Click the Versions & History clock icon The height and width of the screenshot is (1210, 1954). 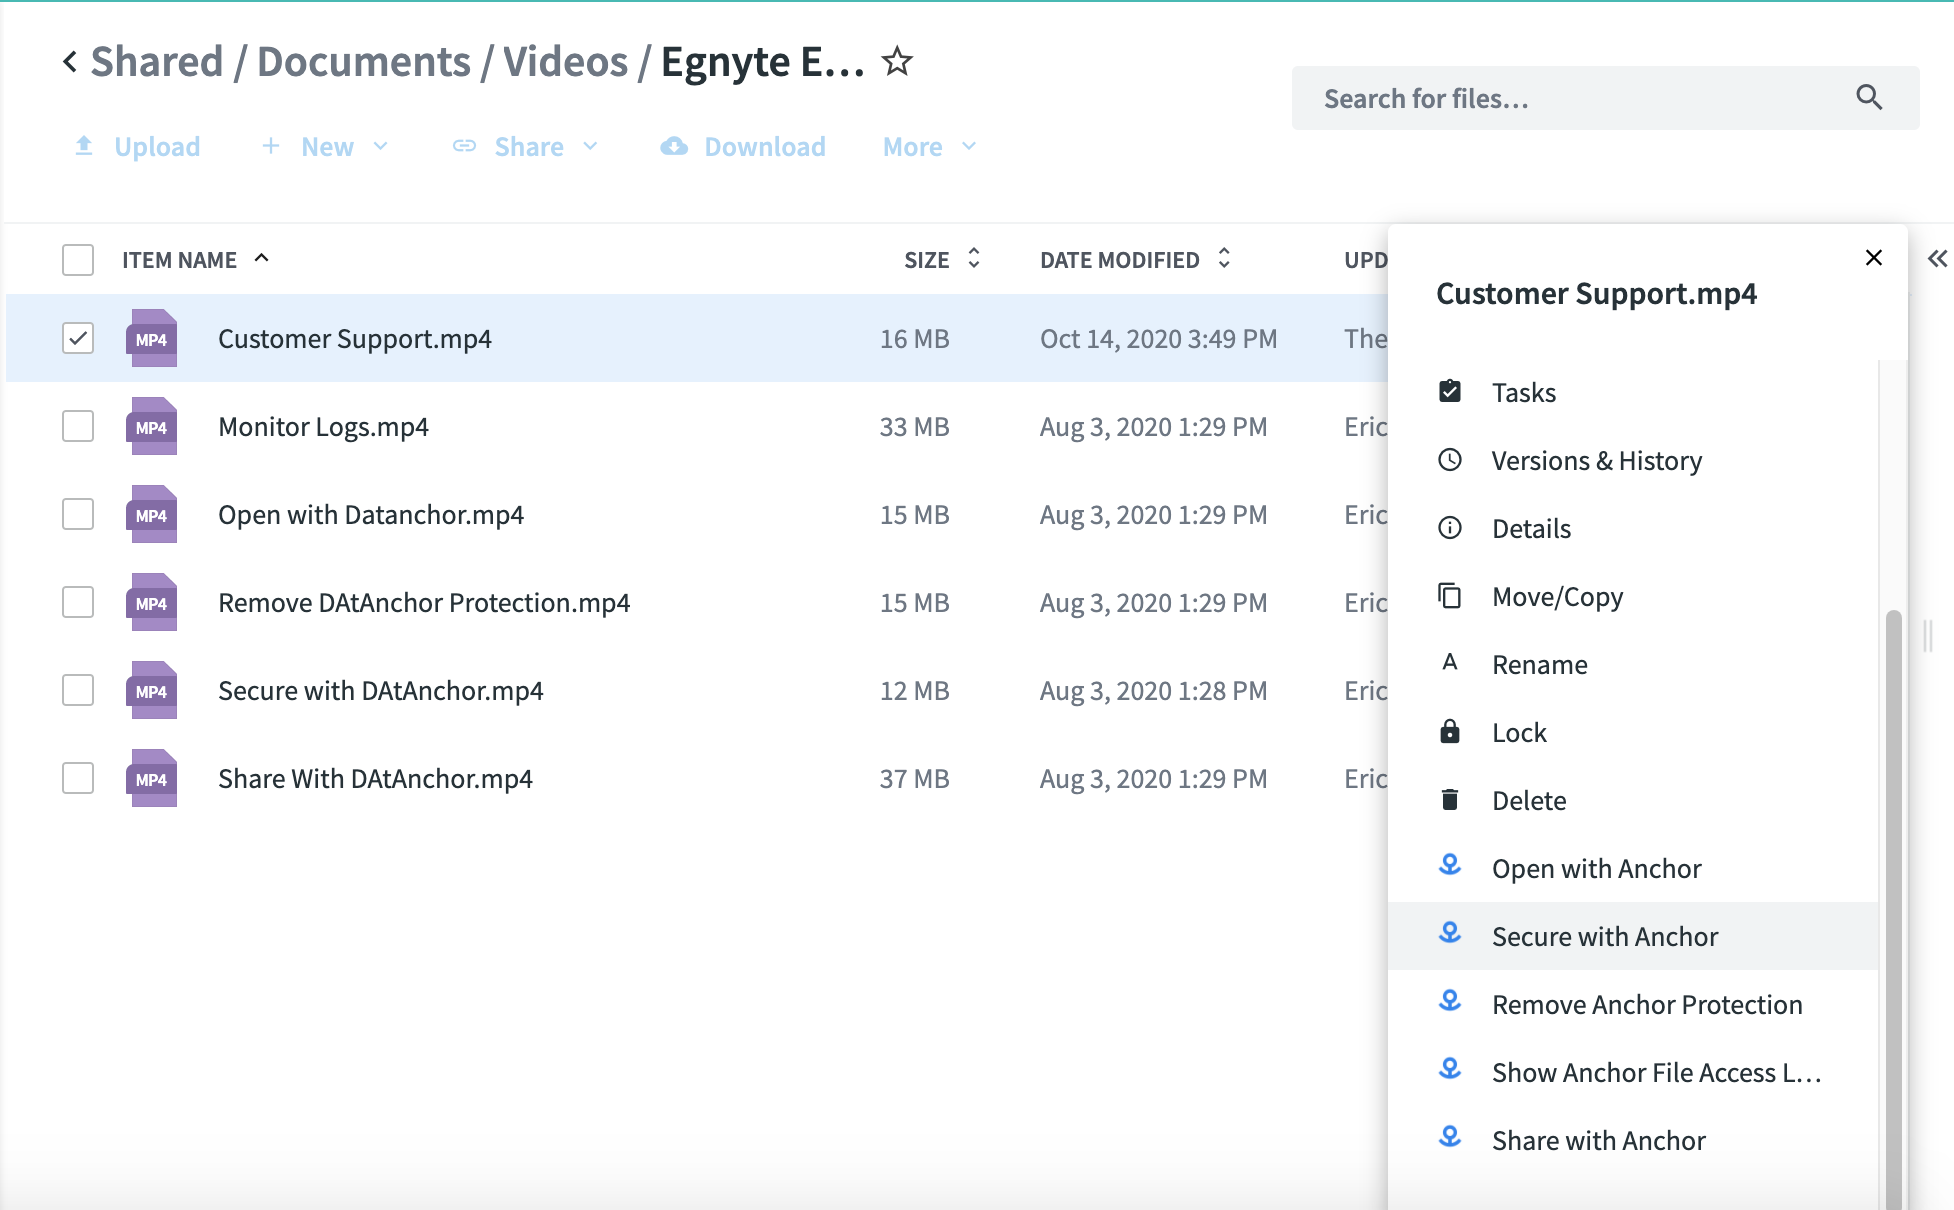click(1449, 460)
